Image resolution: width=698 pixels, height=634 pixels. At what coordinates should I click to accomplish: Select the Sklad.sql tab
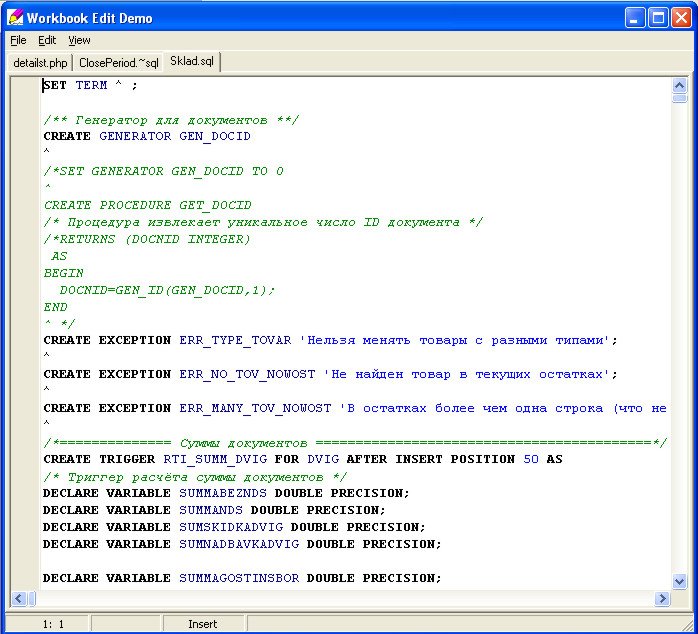point(192,62)
